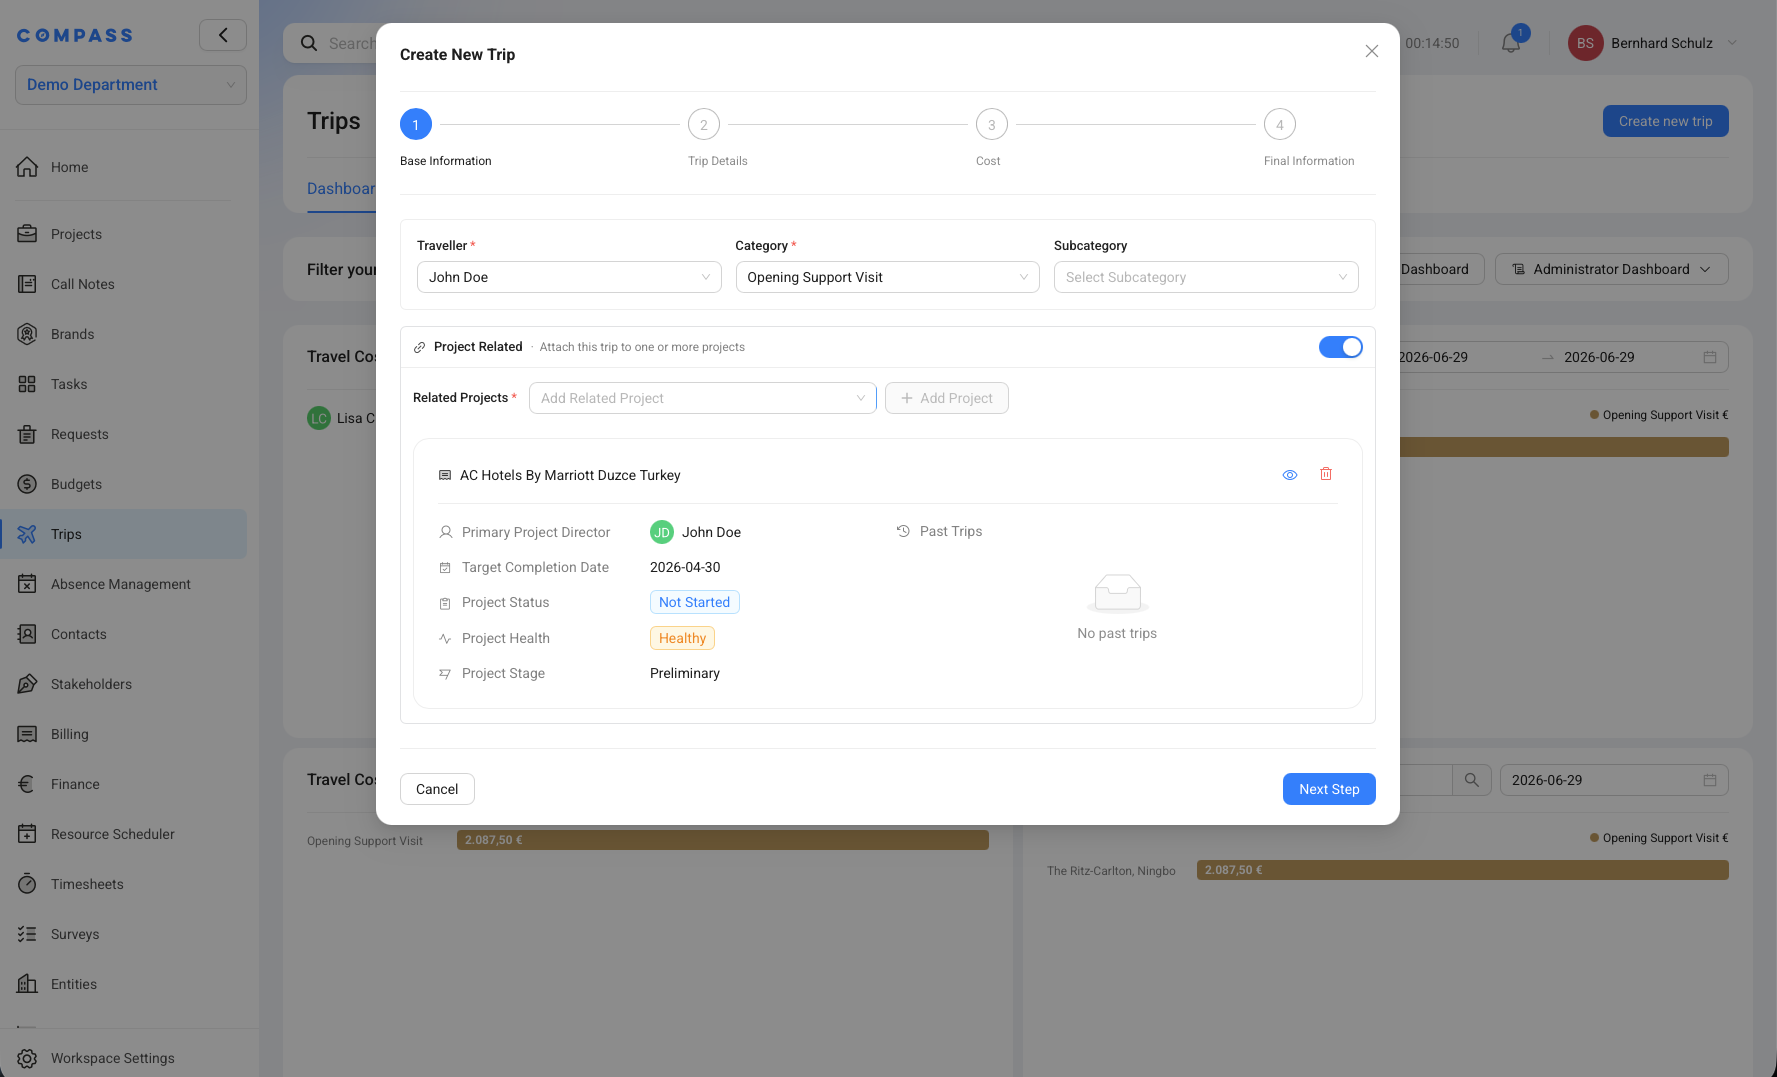The width and height of the screenshot is (1777, 1077).
Task: Click the John Doe project director name
Action: tap(711, 532)
